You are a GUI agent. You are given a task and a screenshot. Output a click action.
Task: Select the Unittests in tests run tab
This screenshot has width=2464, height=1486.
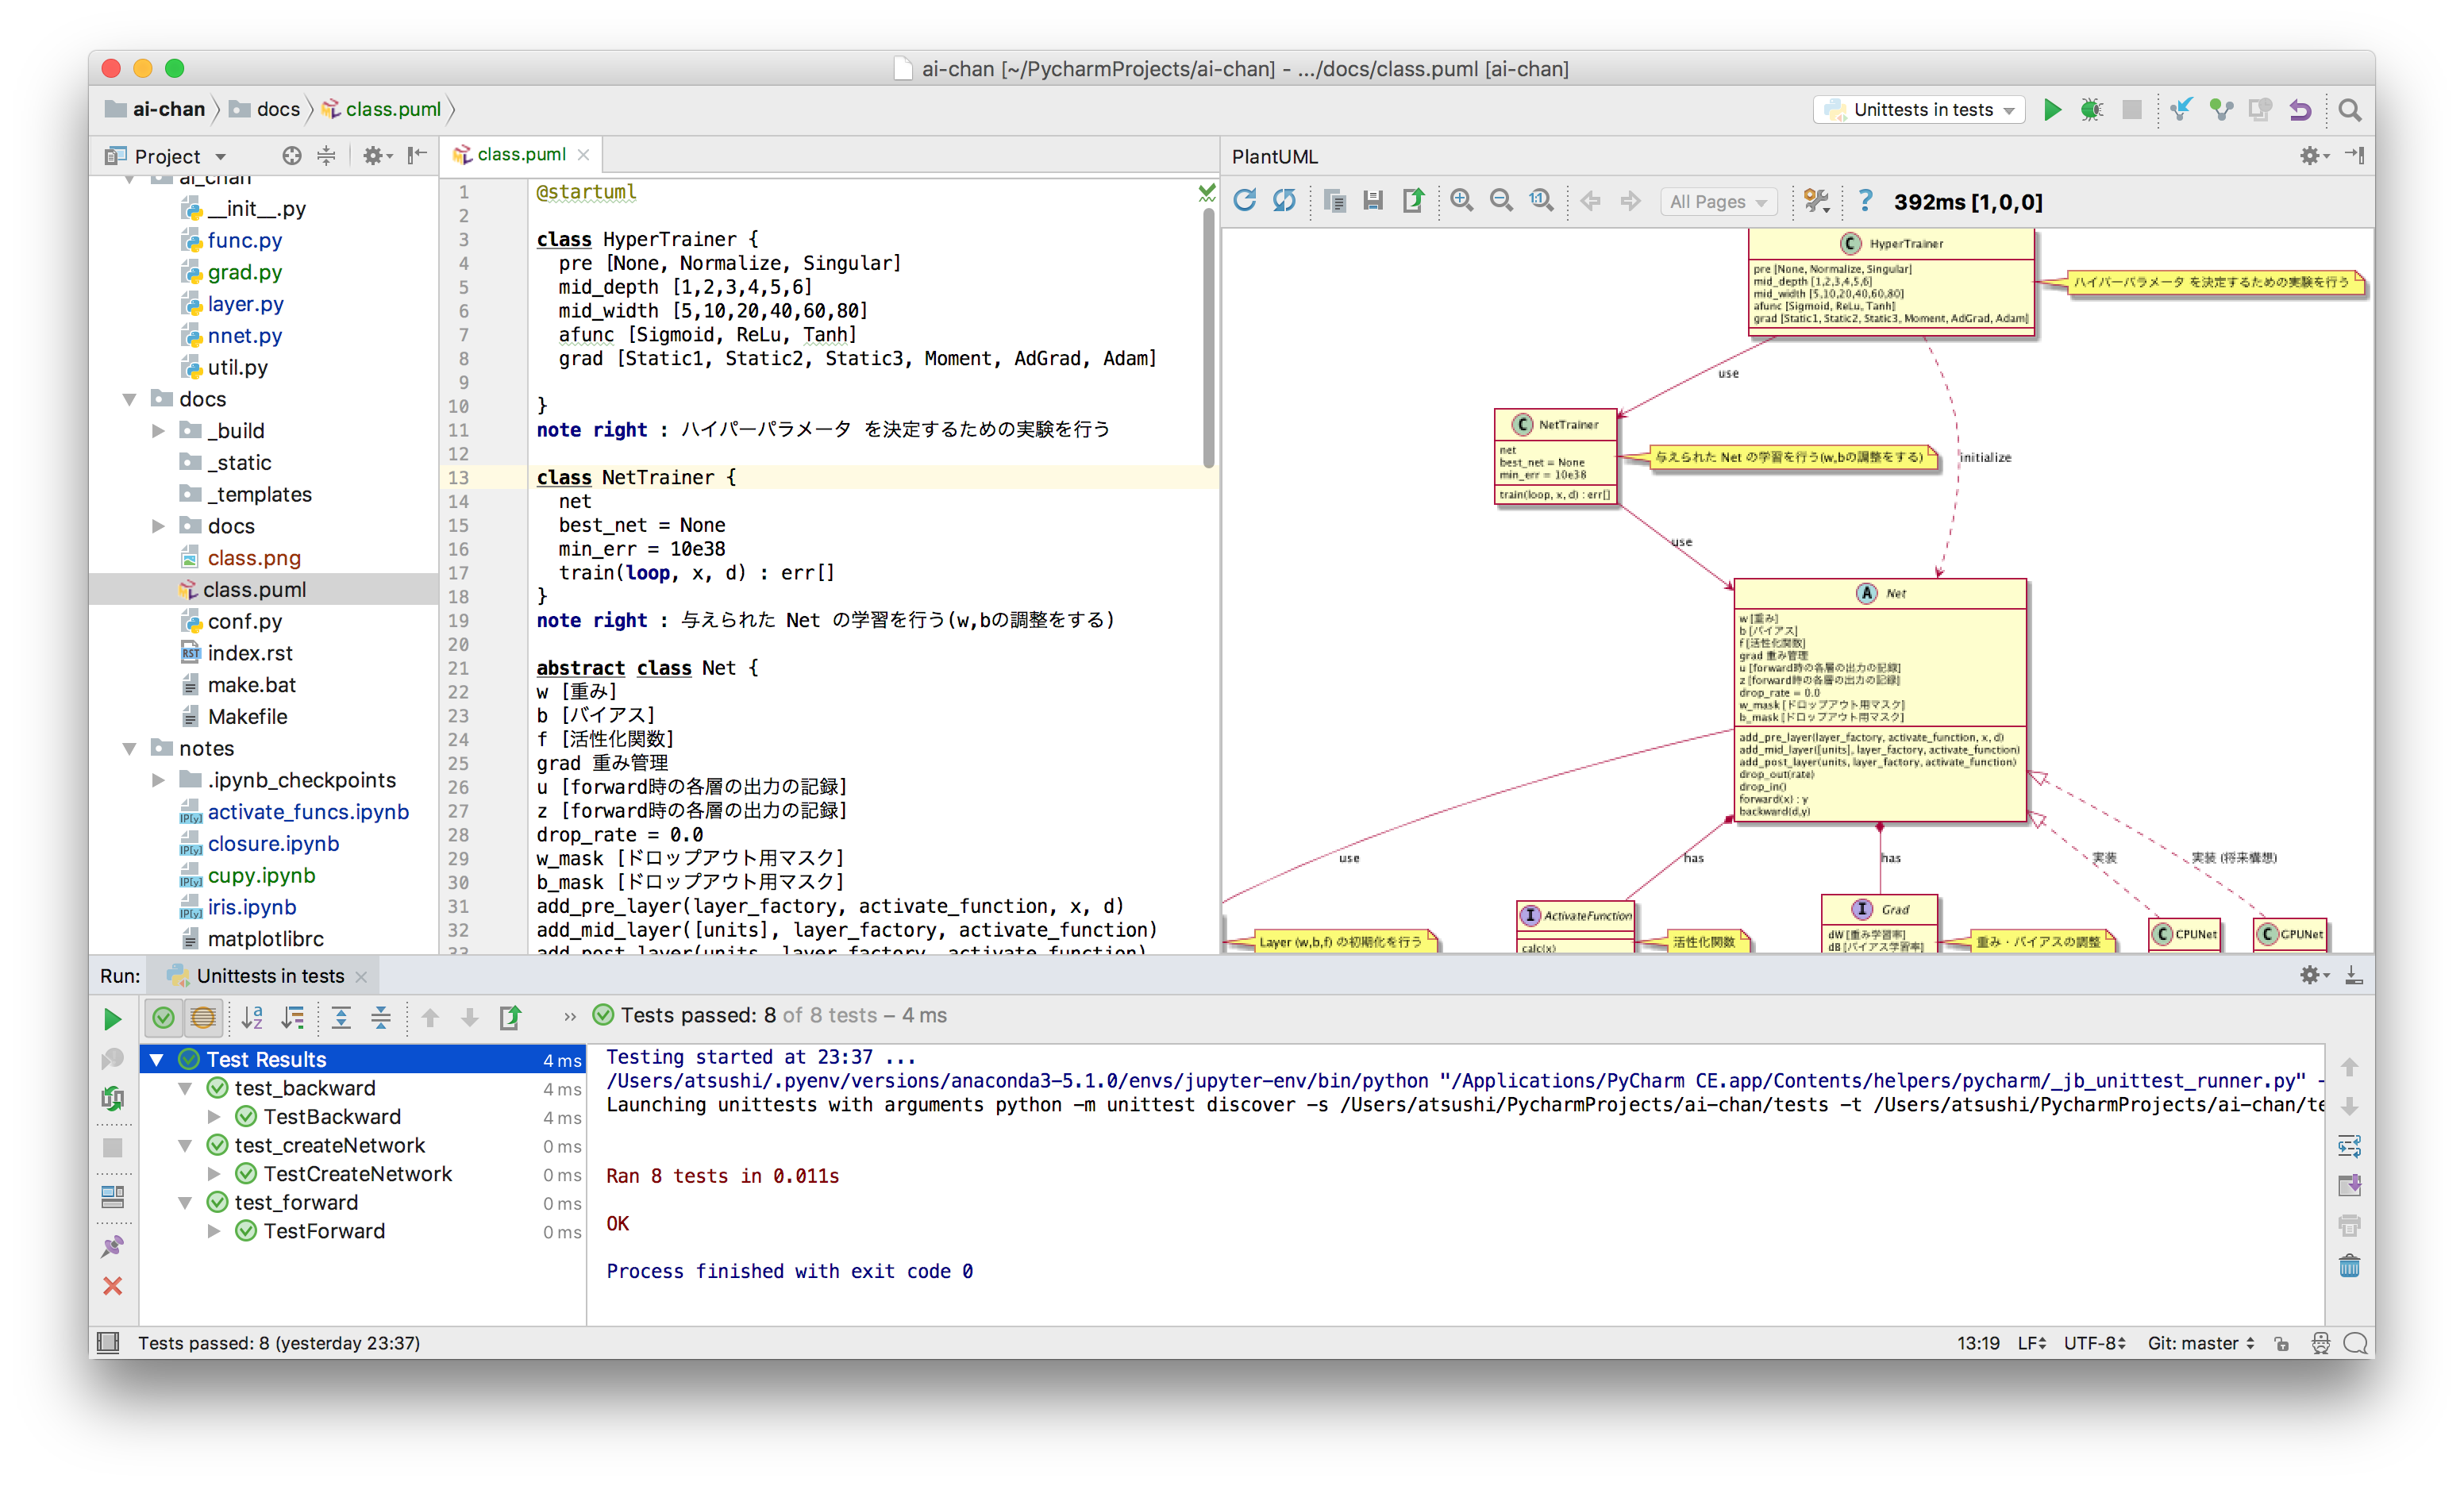[269, 976]
